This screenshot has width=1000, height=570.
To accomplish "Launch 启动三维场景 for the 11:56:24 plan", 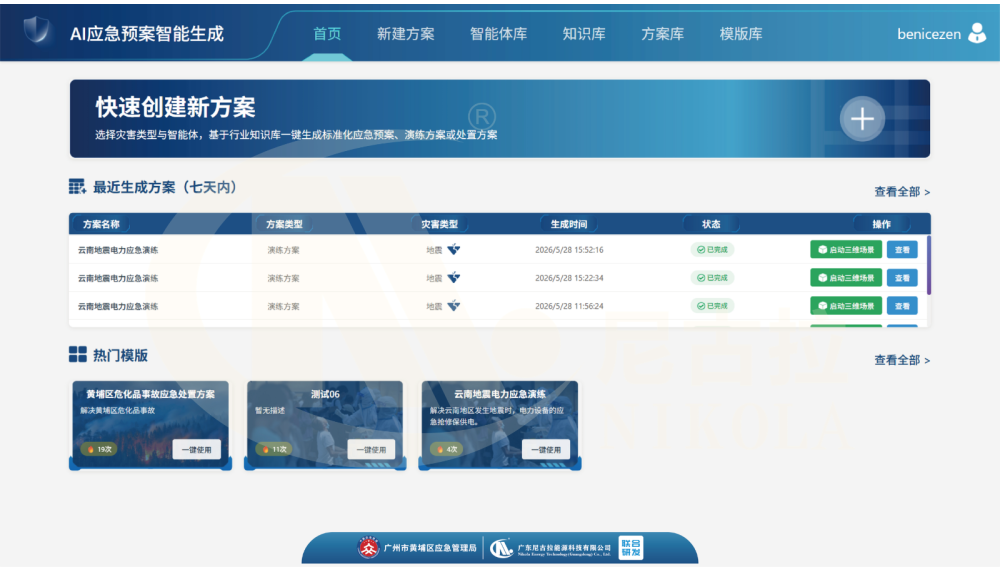I will click(x=846, y=305).
